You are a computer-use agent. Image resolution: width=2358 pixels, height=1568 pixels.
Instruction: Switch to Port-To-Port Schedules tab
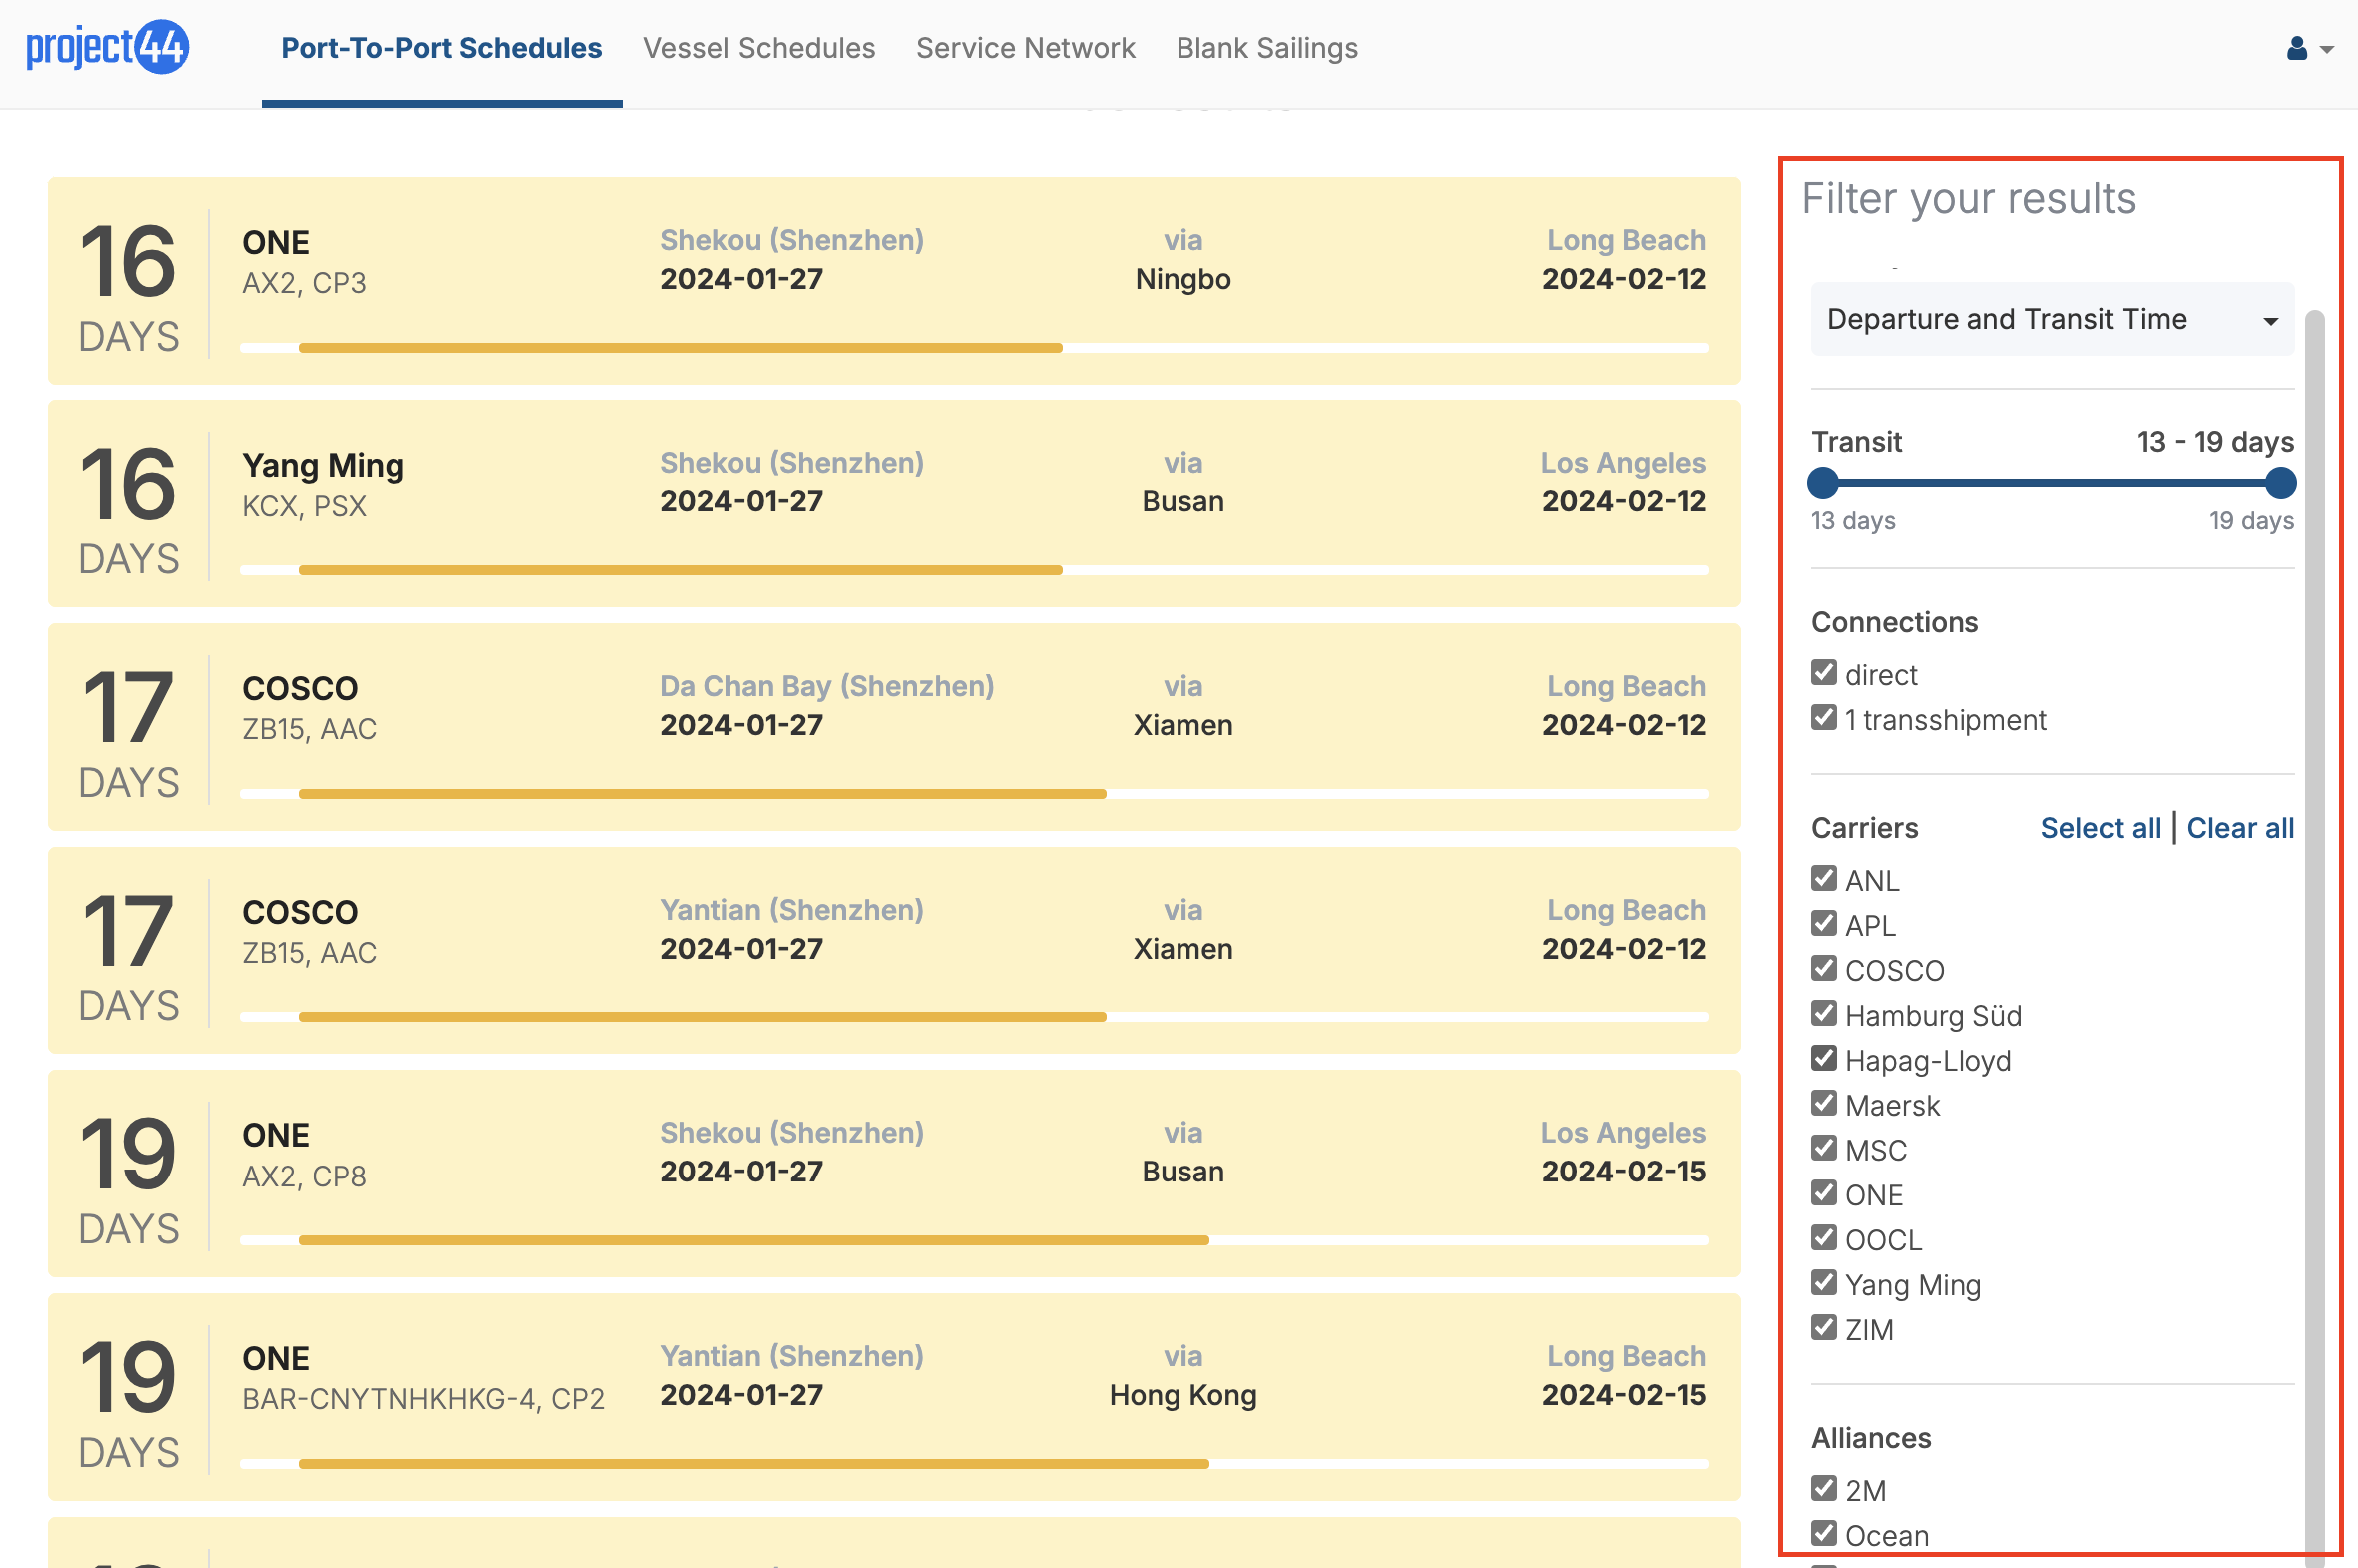pos(441,48)
